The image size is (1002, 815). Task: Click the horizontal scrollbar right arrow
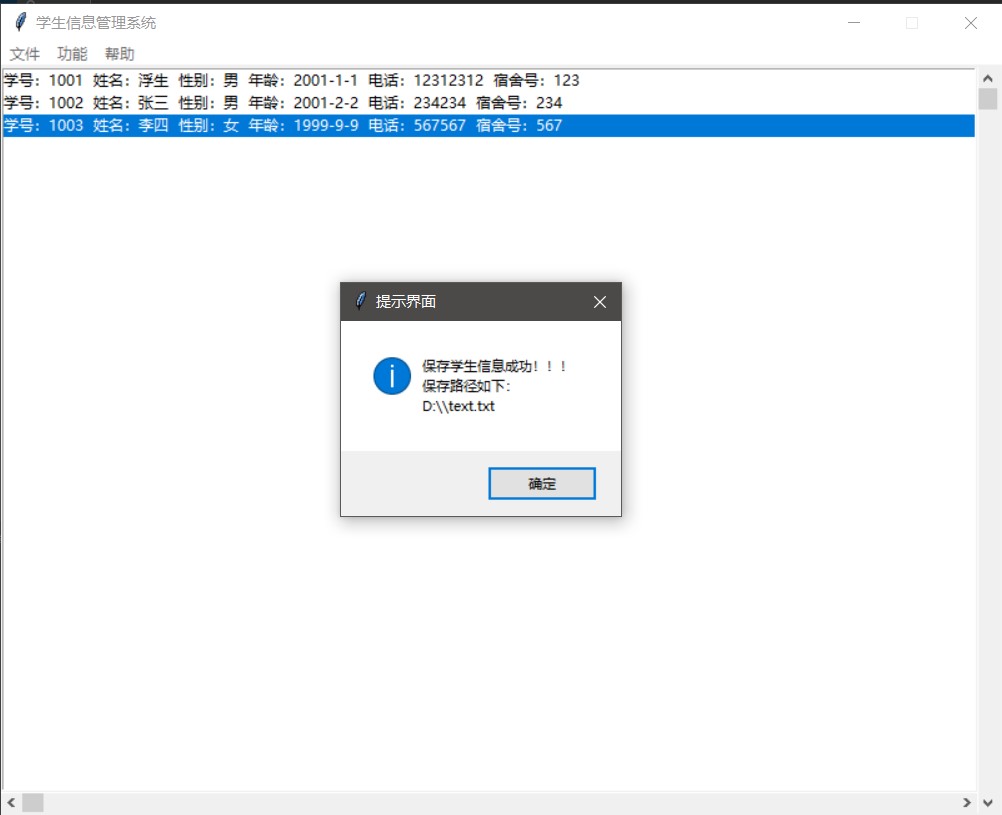pyautogui.click(x=967, y=802)
